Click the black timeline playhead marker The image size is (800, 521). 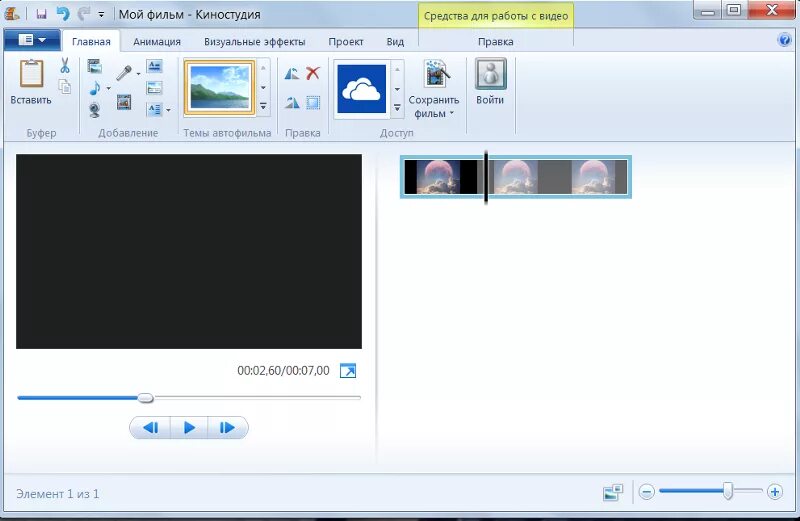pyautogui.click(x=486, y=177)
